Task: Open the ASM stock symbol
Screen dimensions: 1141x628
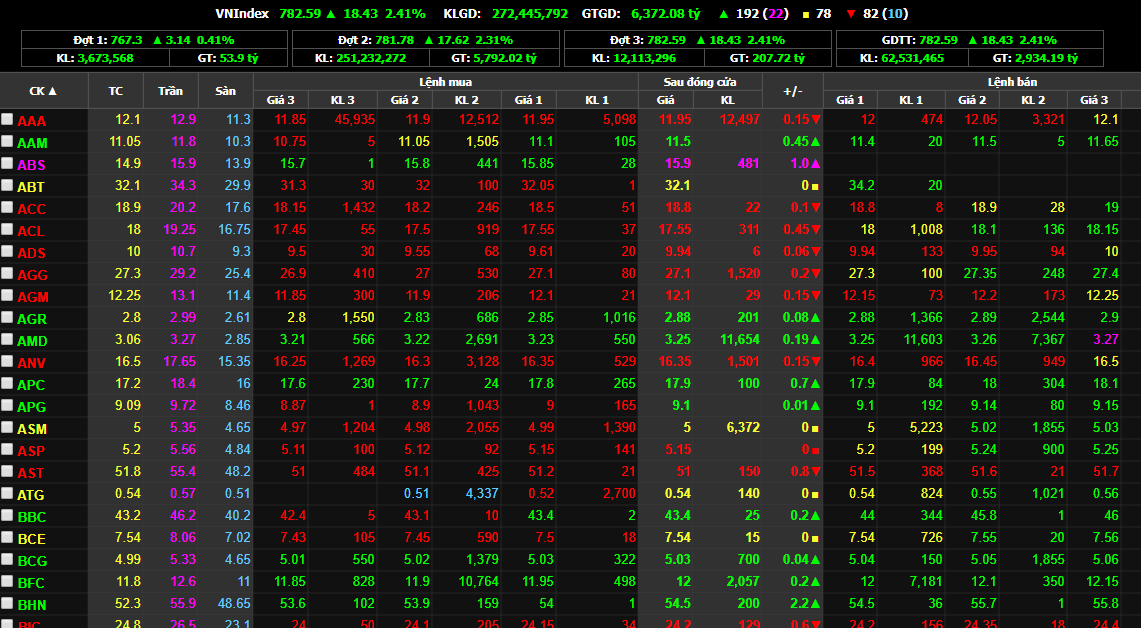Action: coord(32,429)
